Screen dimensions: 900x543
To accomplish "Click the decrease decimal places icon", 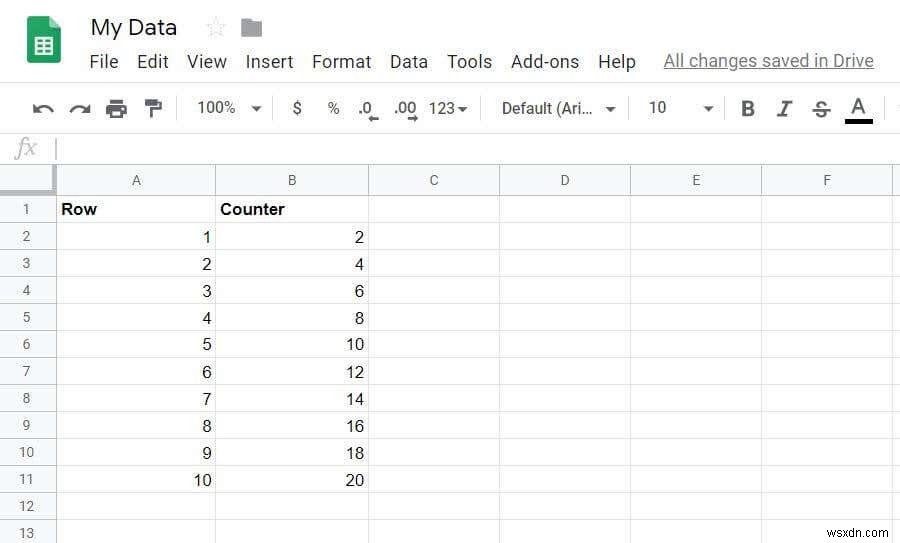I will pyautogui.click(x=368, y=109).
